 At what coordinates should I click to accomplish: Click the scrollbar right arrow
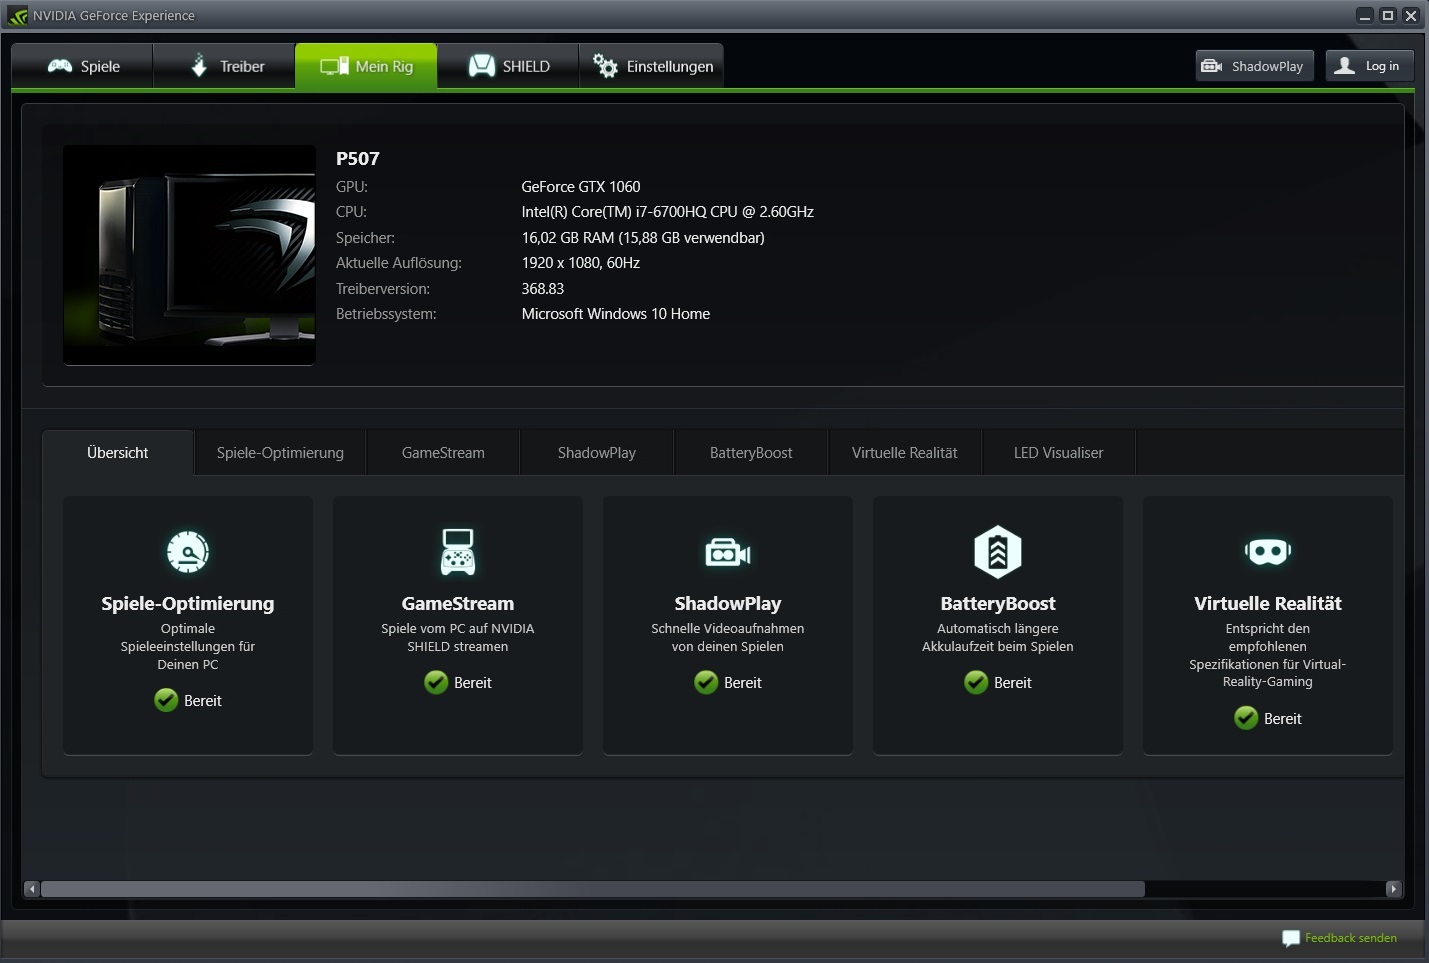[x=1393, y=889]
